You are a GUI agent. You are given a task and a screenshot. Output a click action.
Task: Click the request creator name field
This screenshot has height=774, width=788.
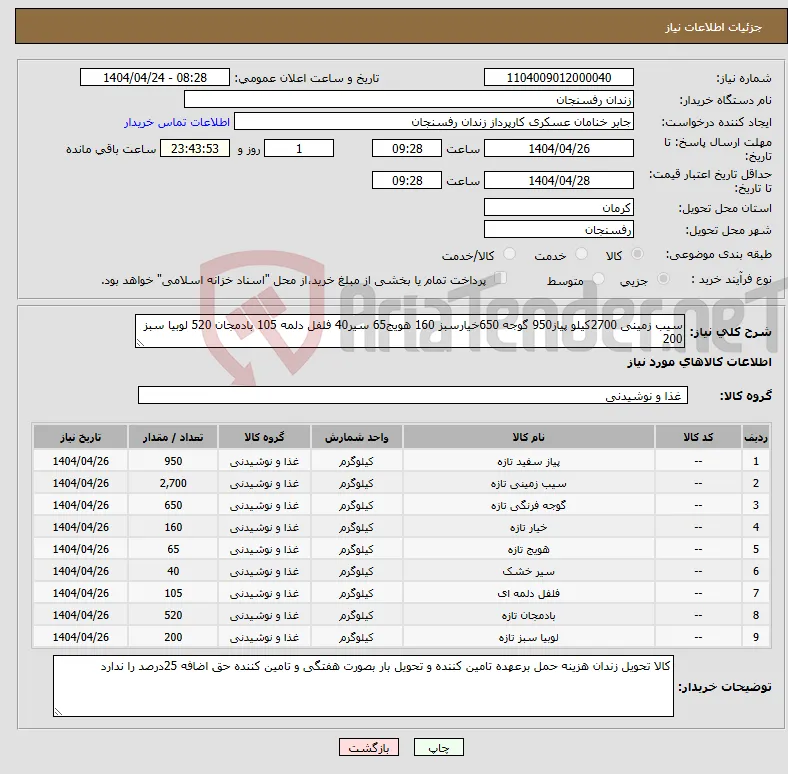[x=434, y=122]
